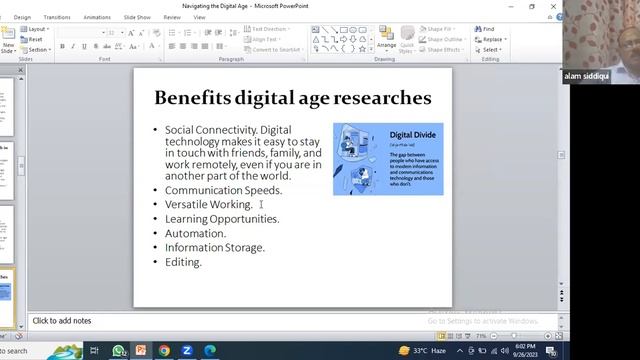This screenshot has height=360, width=640.
Task: Select the text box shape tool
Action: (x=316, y=30)
